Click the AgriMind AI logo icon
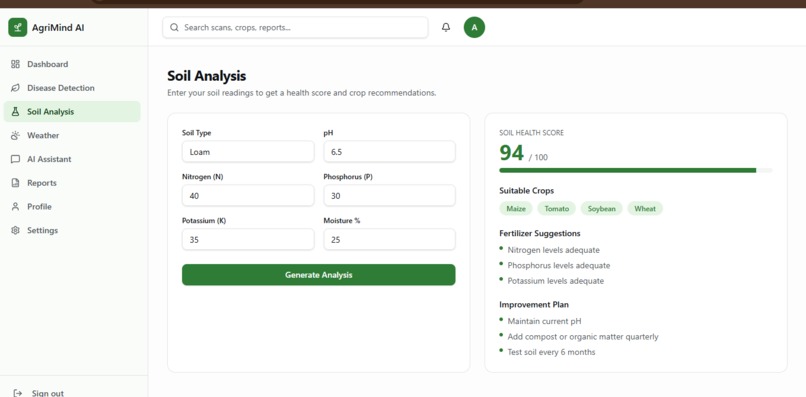The height and width of the screenshot is (397, 806). tap(17, 27)
